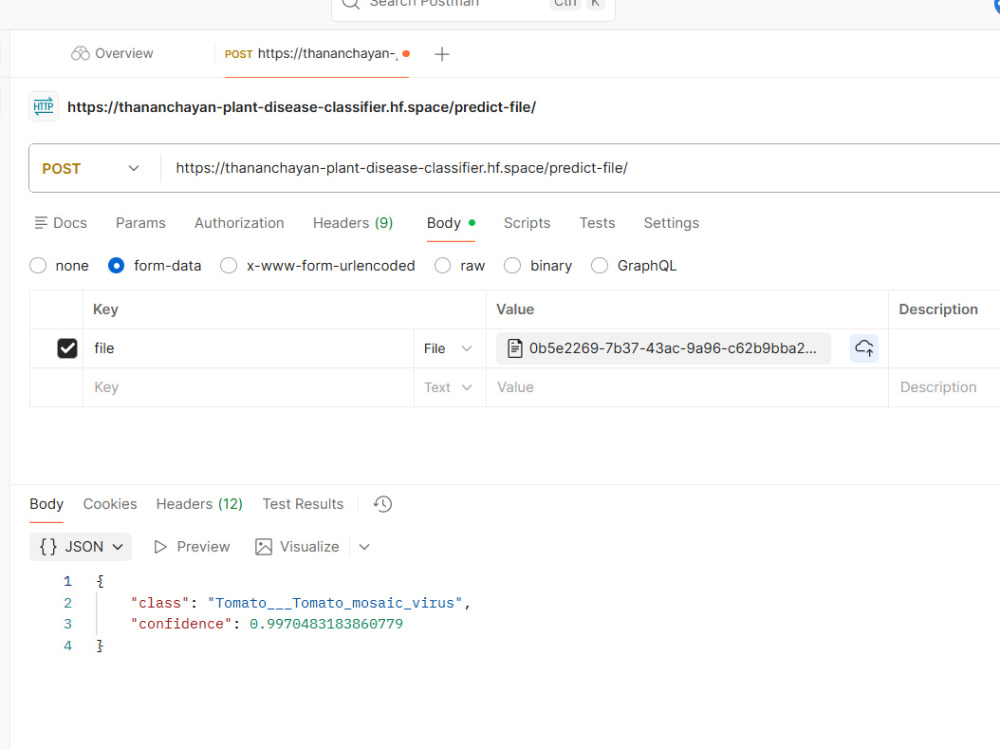
Task: Click the file key cell
Action: click(x=249, y=348)
